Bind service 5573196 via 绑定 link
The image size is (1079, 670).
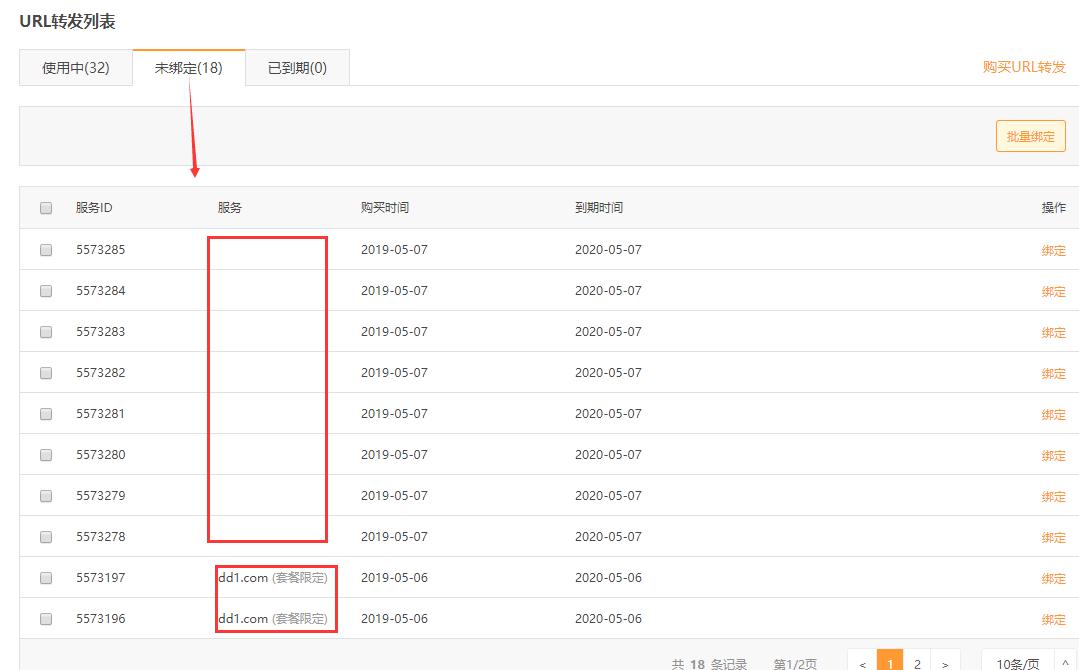[1053, 620]
